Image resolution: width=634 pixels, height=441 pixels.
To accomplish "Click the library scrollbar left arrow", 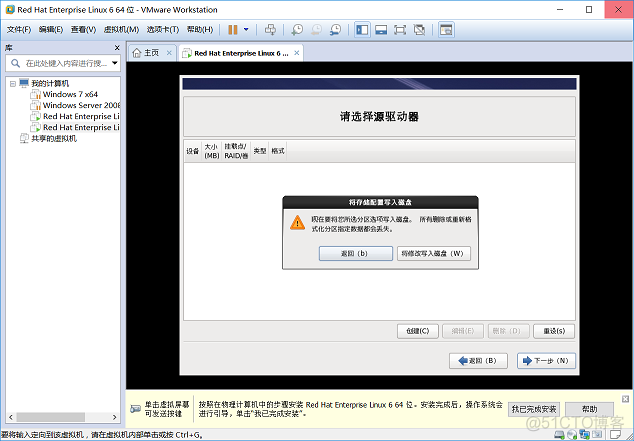I will point(11,417).
